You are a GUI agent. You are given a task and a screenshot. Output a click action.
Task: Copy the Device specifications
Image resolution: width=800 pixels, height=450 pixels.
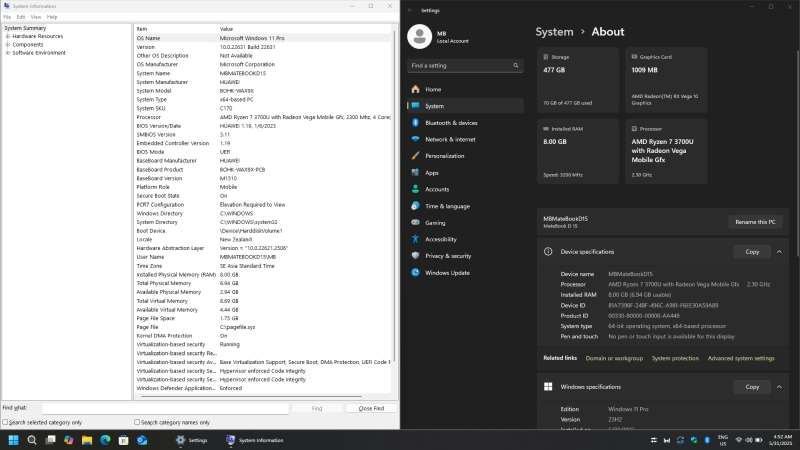pos(752,252)
